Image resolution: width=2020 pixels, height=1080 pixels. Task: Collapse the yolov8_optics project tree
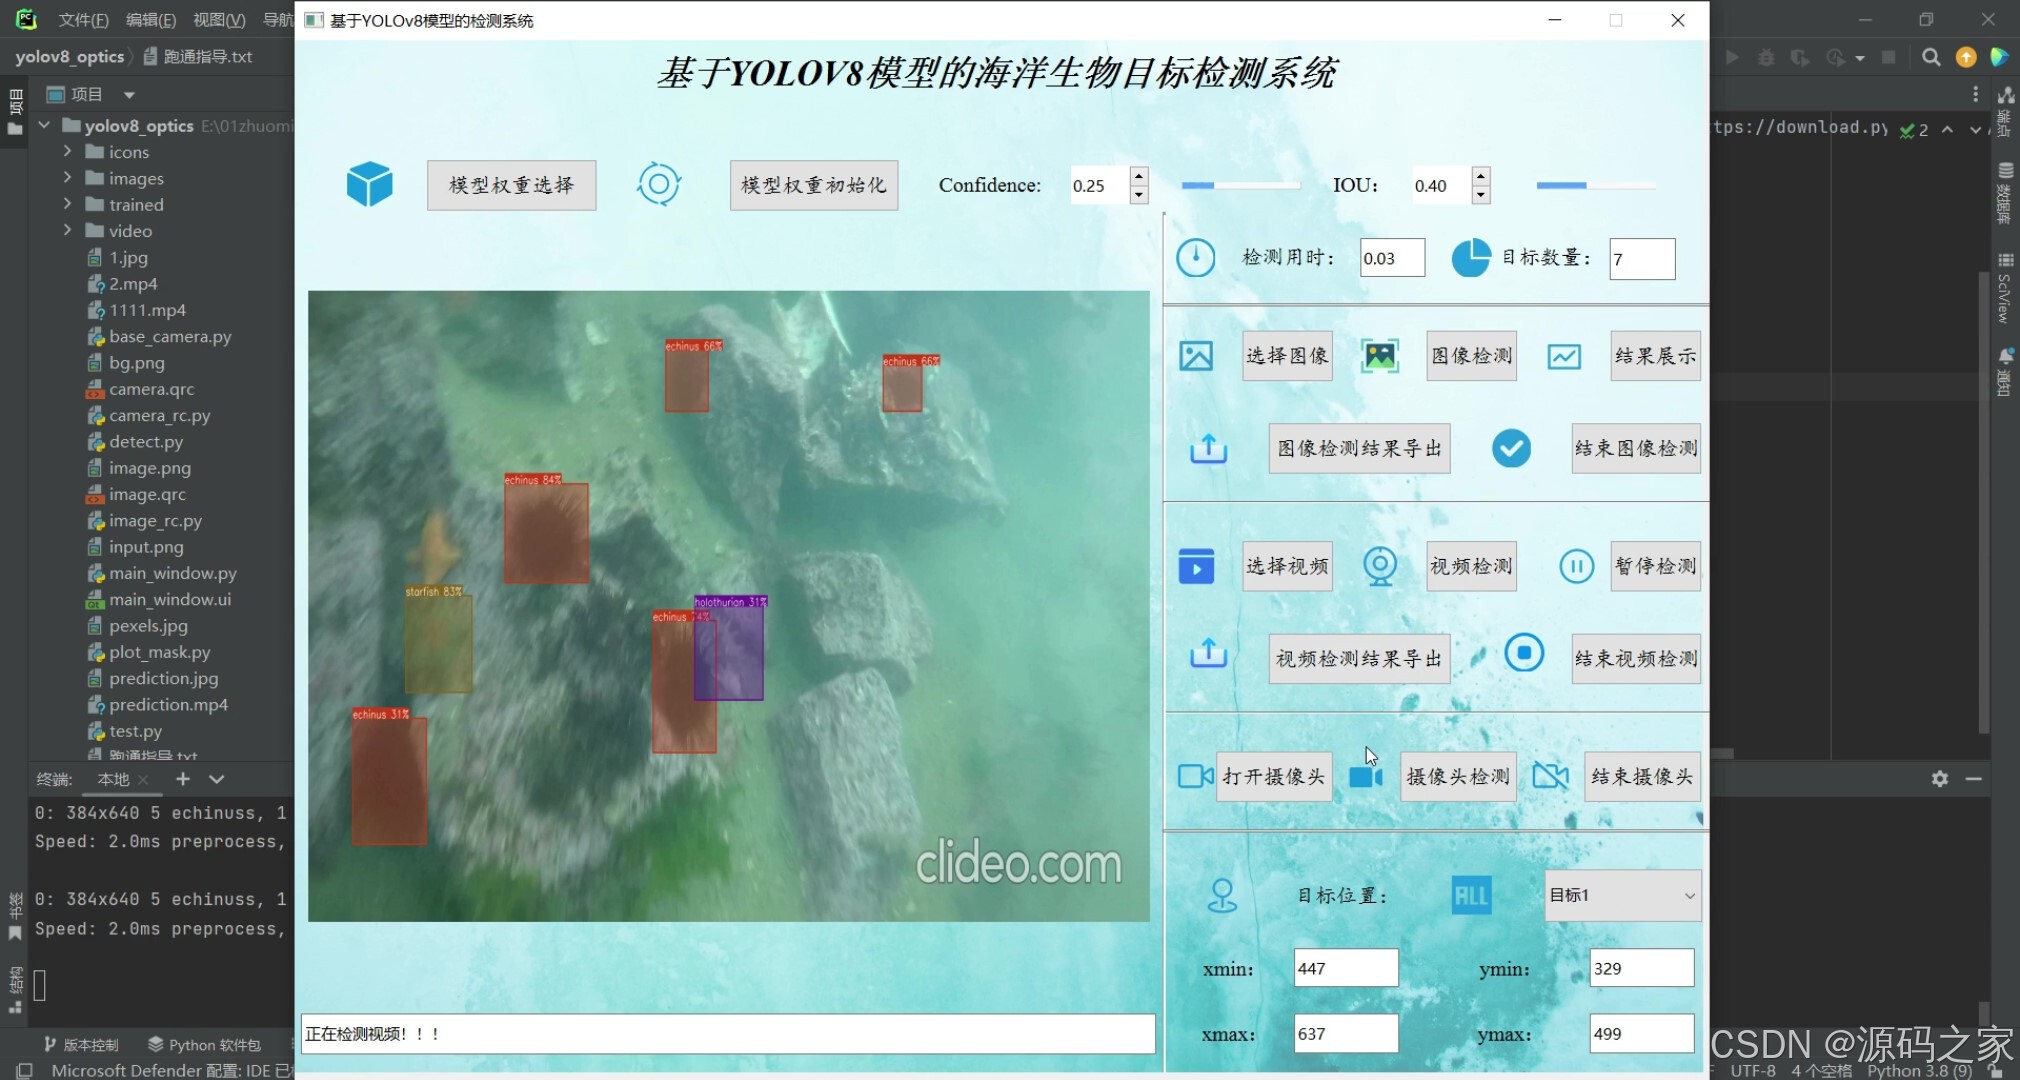coord(44,125)
